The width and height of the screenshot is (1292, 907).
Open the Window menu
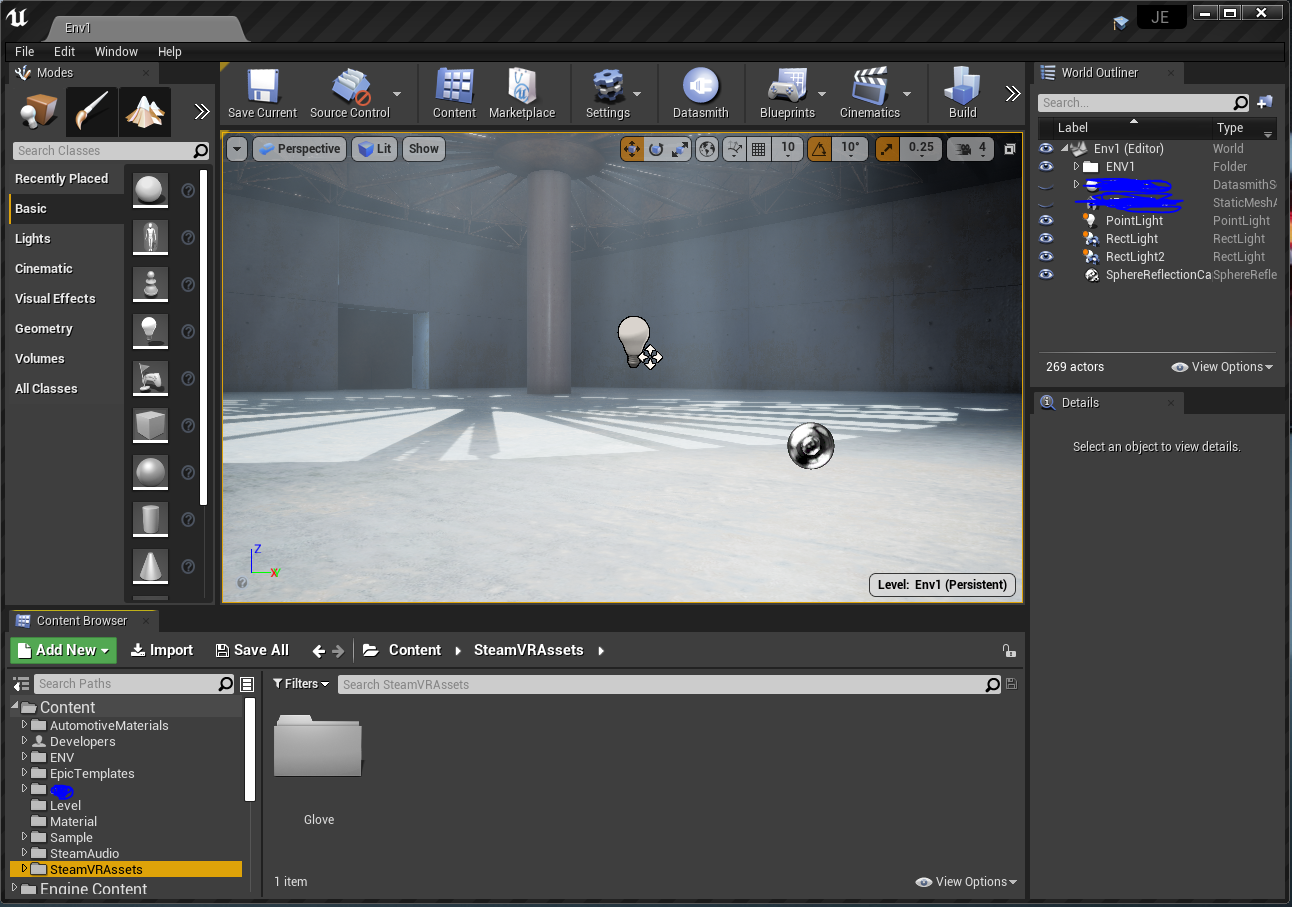[x=116, y=51]
